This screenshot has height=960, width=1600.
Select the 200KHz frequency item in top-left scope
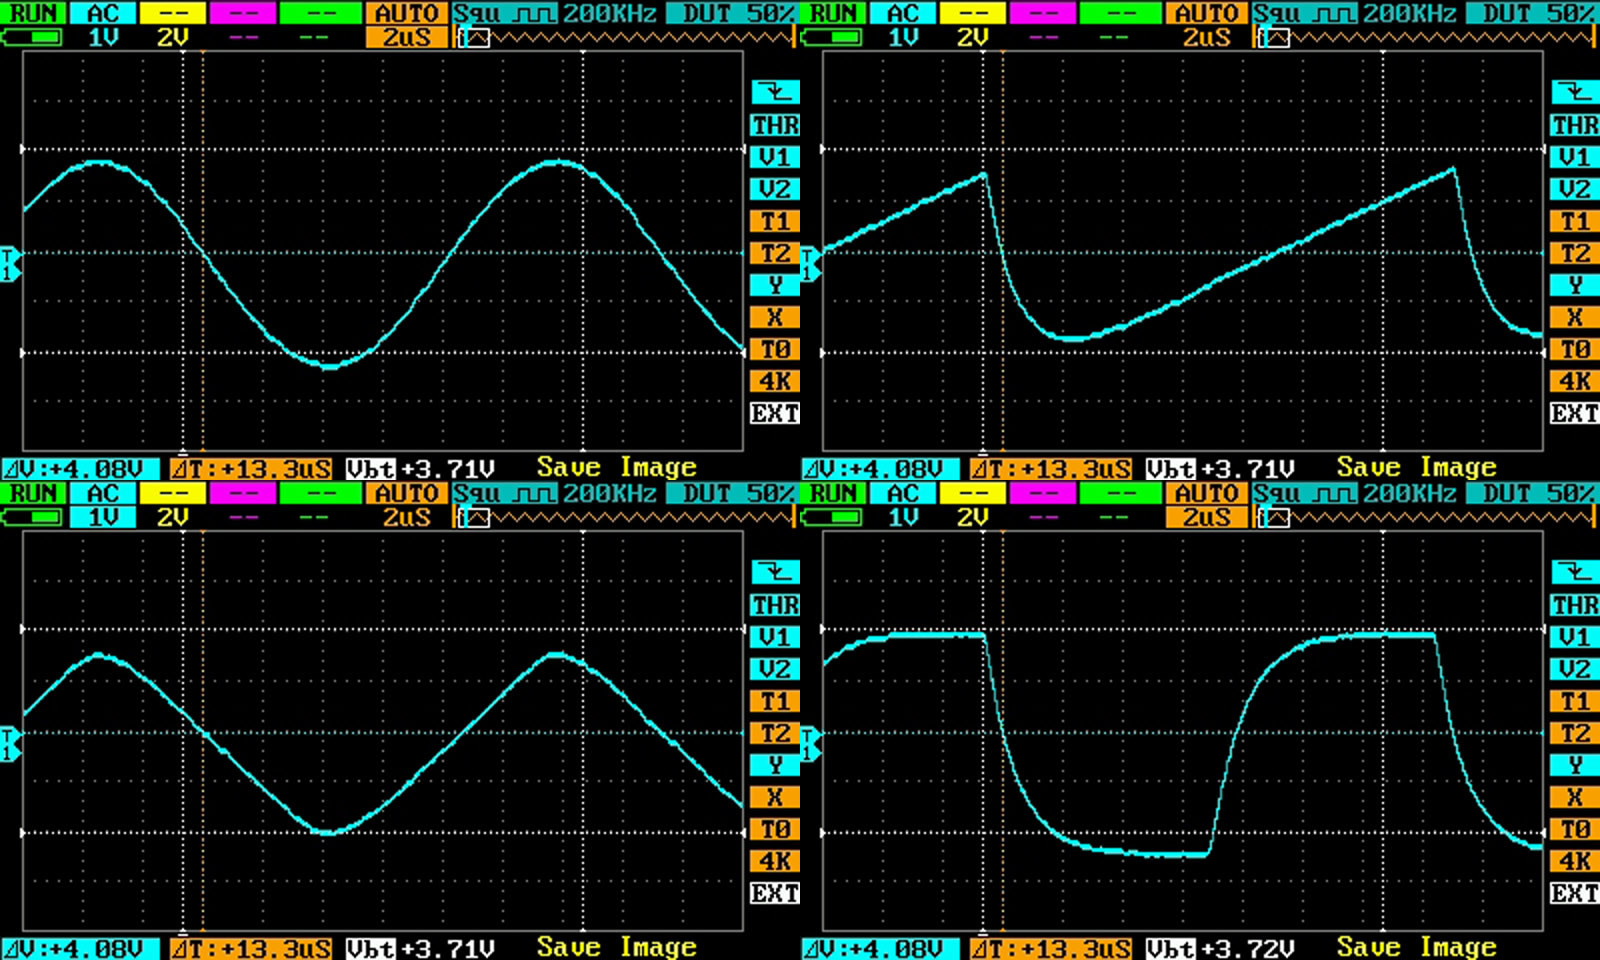click(x=609, y=14)
